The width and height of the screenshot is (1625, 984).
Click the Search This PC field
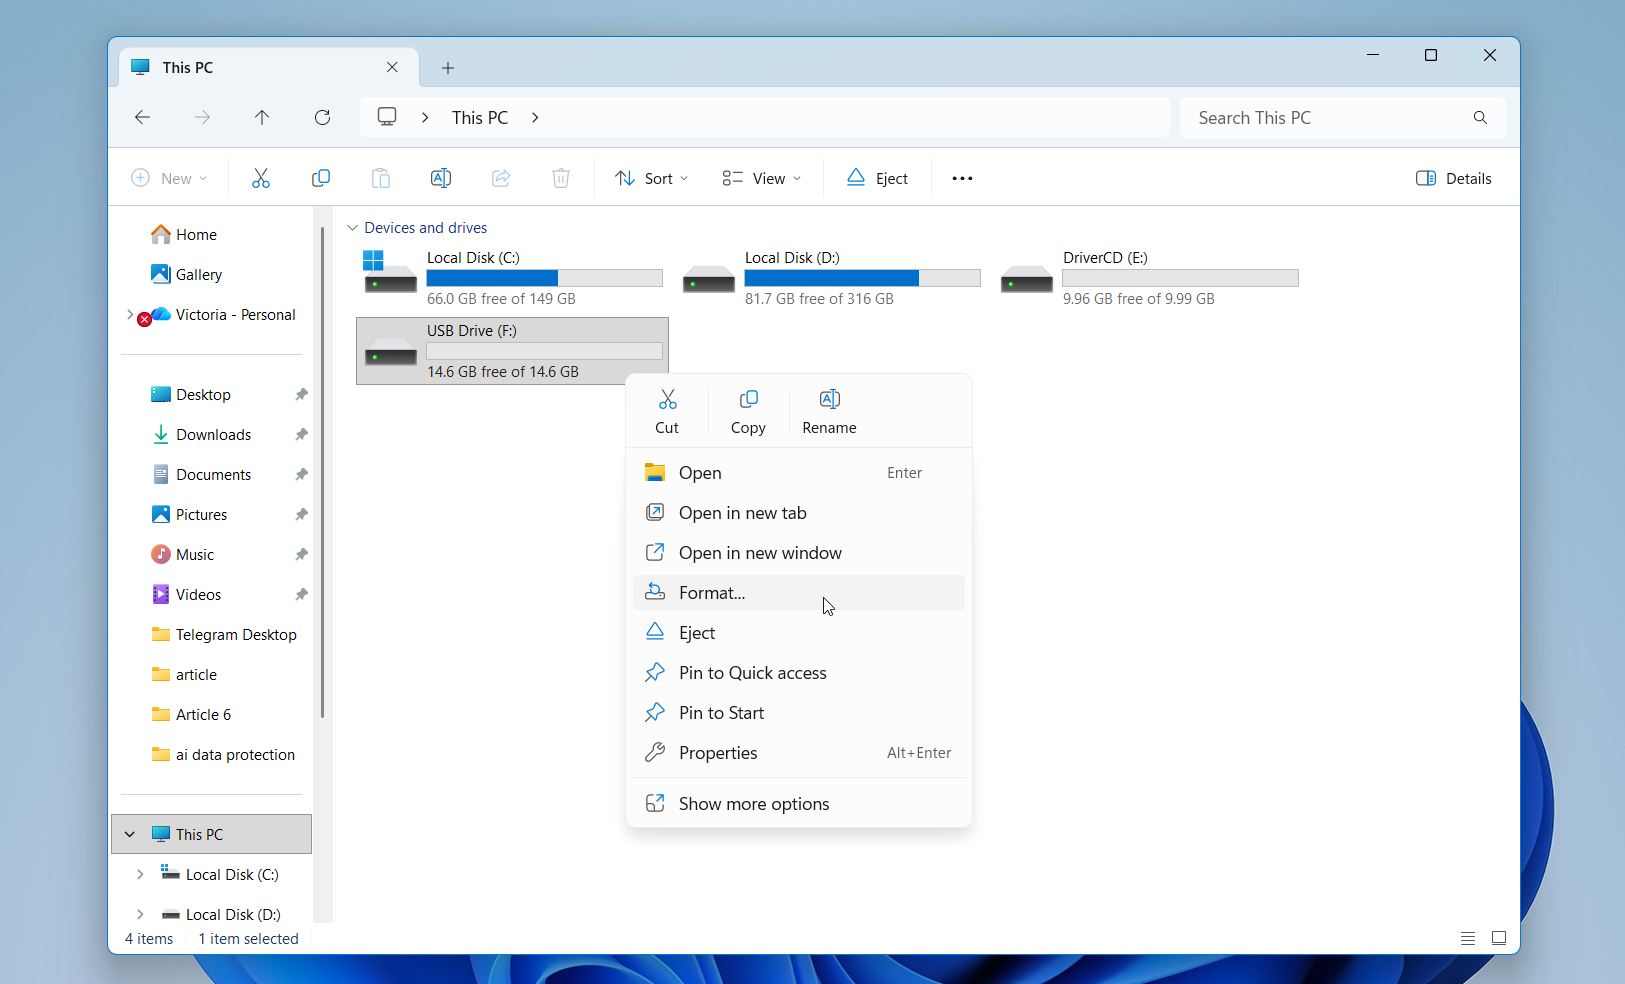pyautogui.click(x=1342, y=117)
